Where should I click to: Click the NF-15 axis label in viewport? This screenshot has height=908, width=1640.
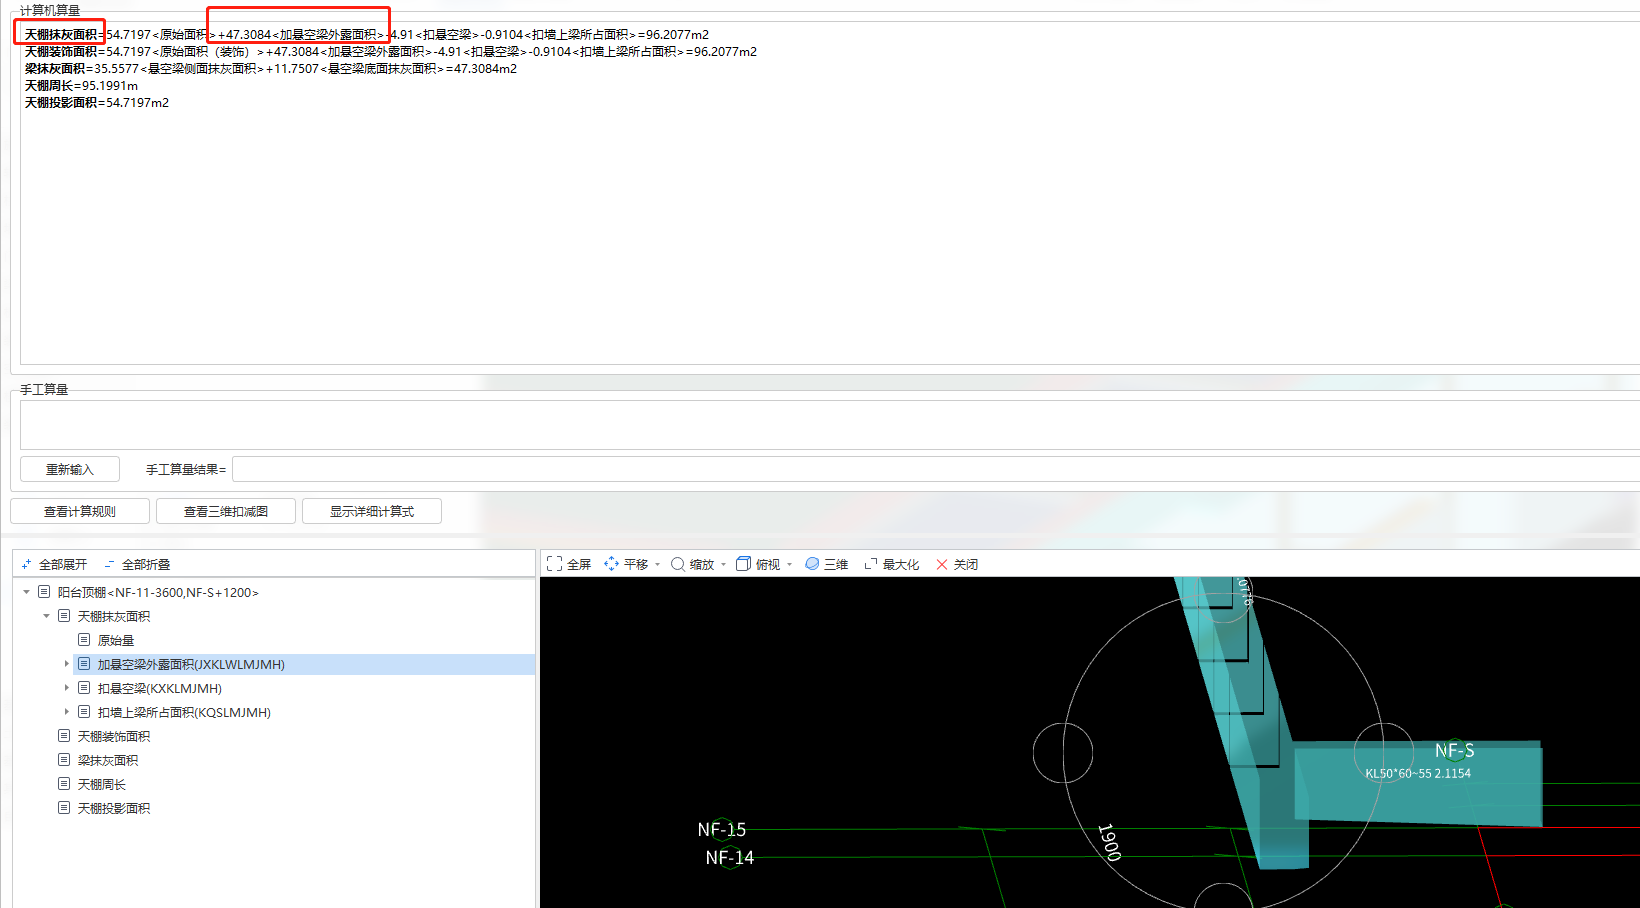pyautogui.click(x=722, y=829)
